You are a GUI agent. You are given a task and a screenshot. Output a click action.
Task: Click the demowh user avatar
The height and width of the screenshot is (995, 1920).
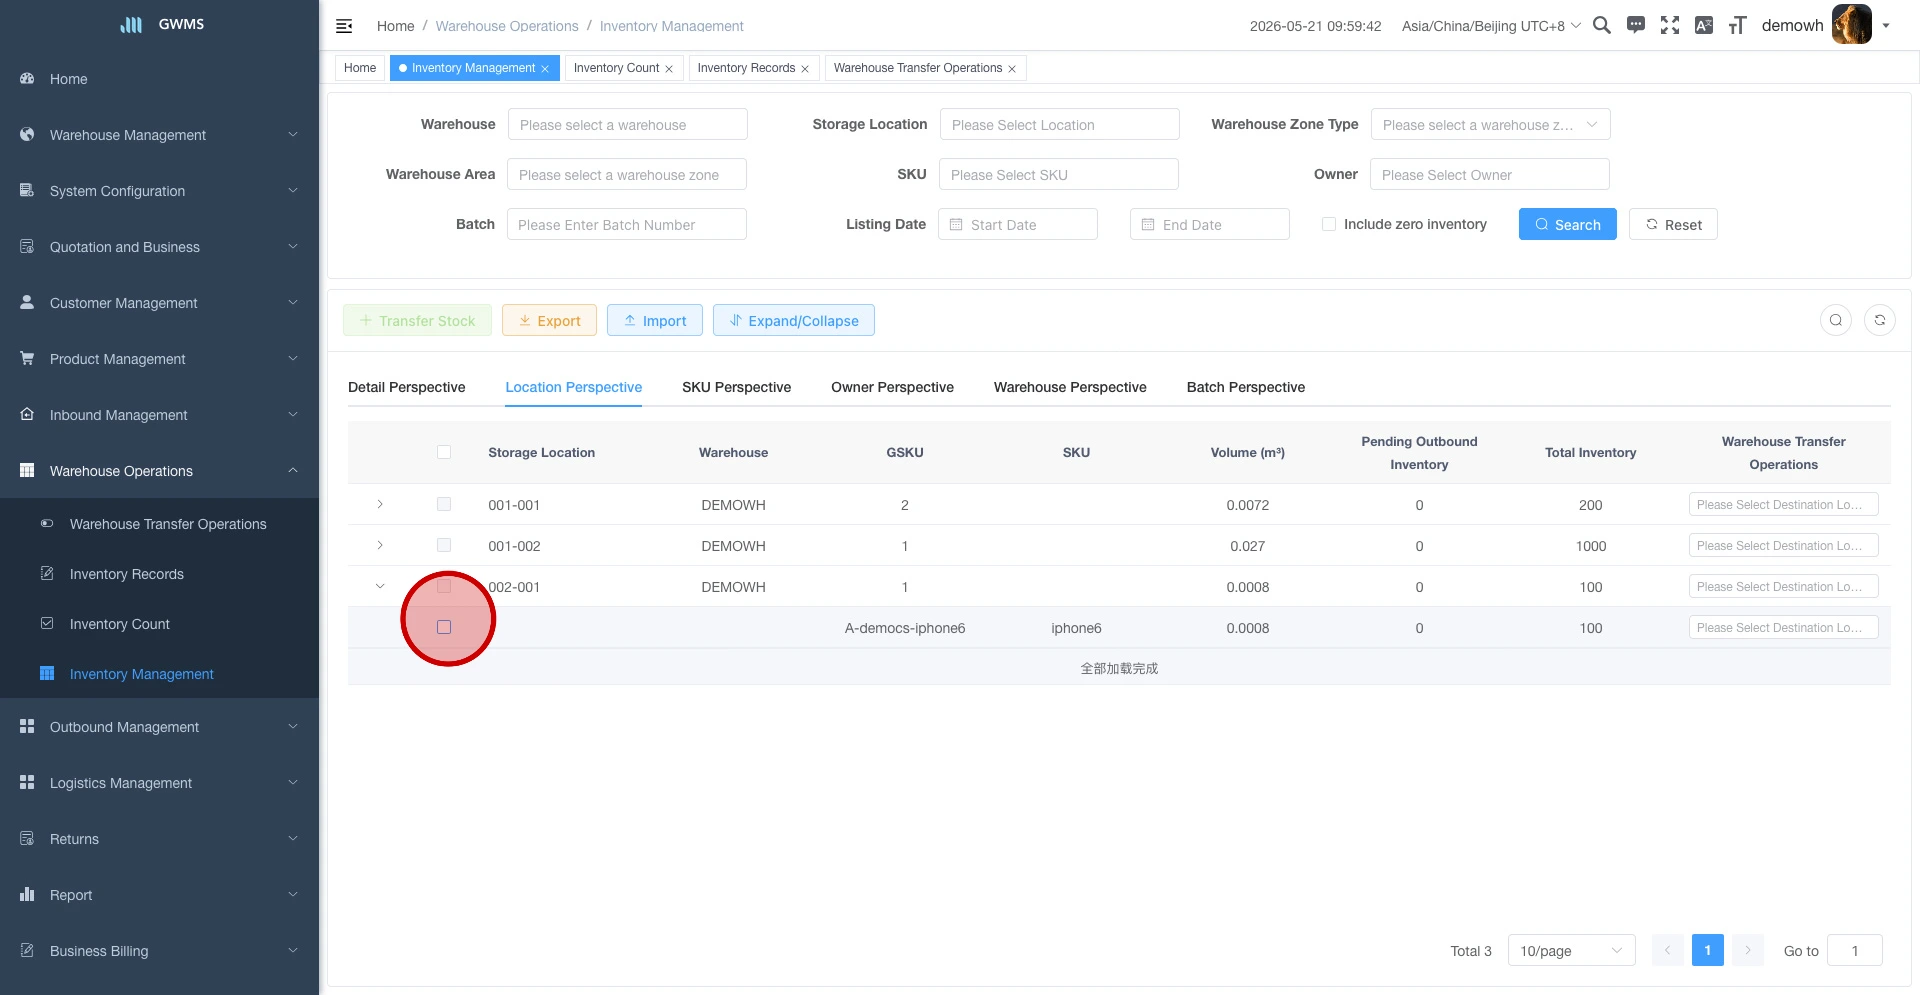click(1851, 25)
